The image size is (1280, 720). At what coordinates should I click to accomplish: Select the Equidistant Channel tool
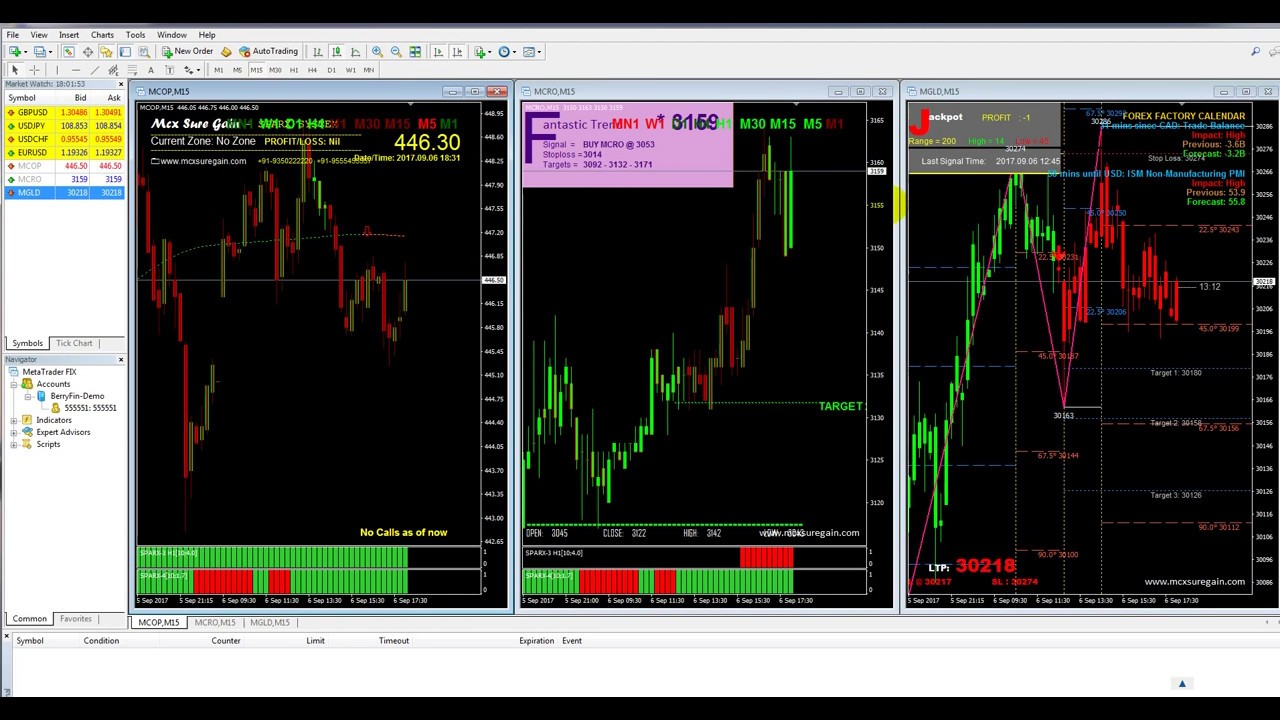click(113, 70)
